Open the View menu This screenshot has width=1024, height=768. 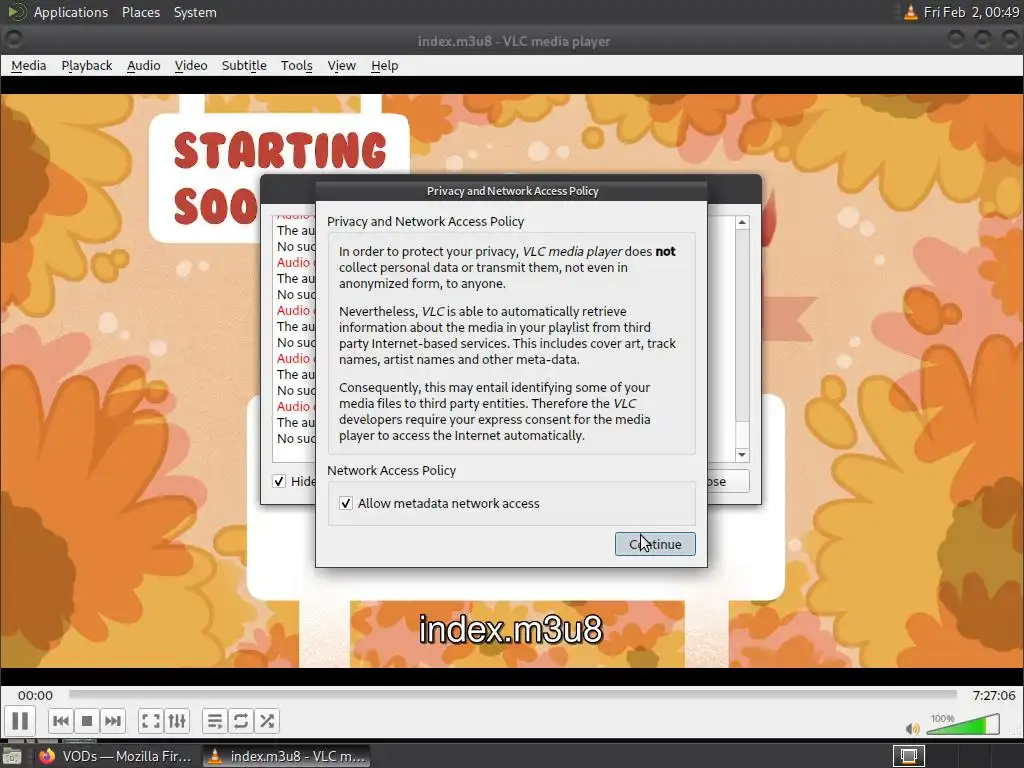coord(342,65)
